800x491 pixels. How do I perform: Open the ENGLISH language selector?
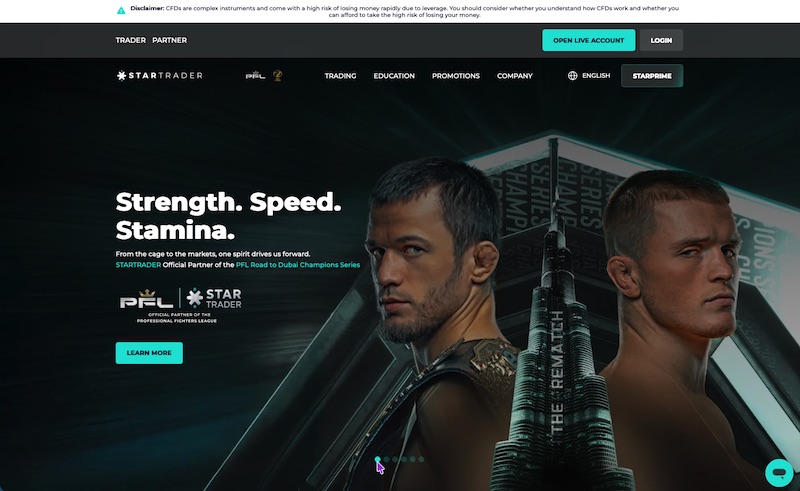click(x=596, y=76)
